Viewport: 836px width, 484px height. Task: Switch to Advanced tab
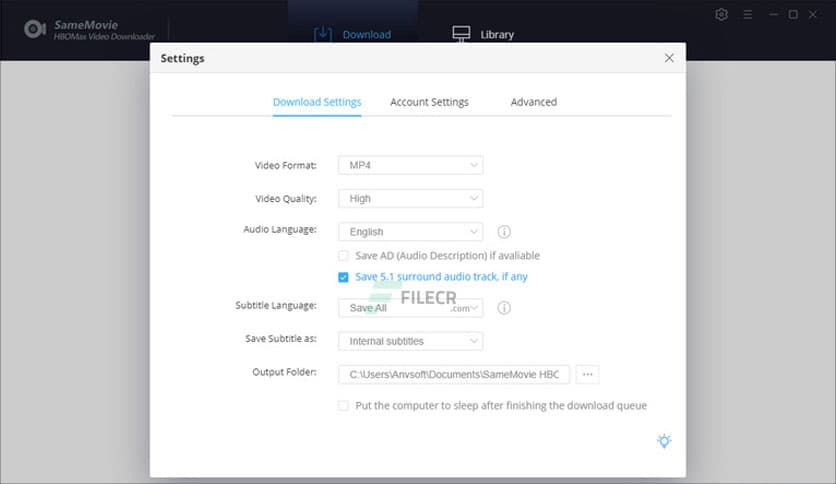[534, 102]
